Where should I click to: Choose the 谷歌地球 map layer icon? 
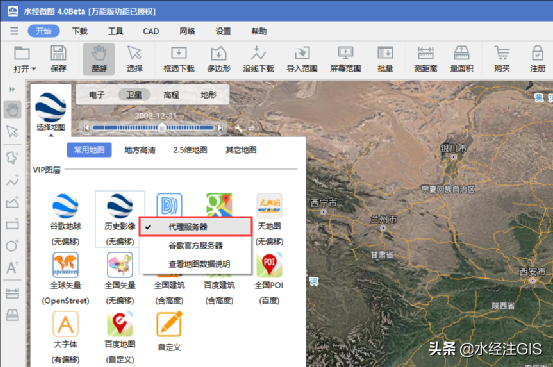[x=65, y=206]
